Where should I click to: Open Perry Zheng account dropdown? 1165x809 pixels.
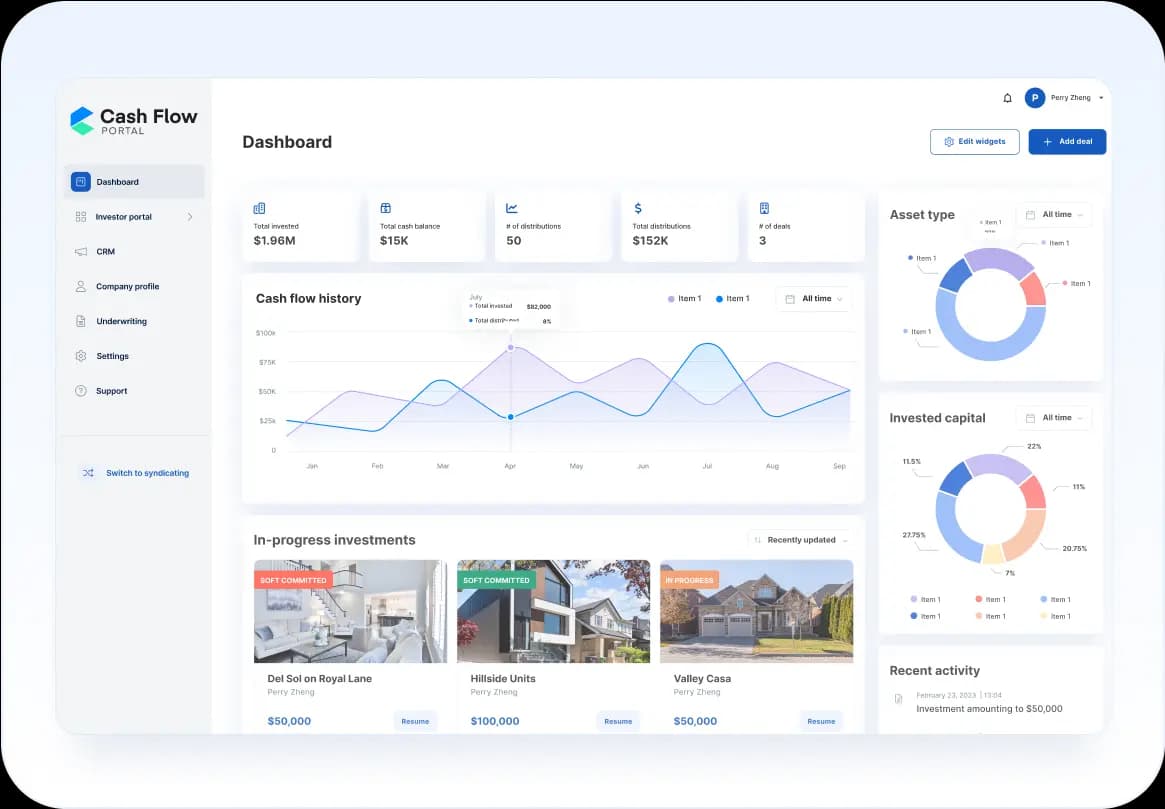(1100, 98)
